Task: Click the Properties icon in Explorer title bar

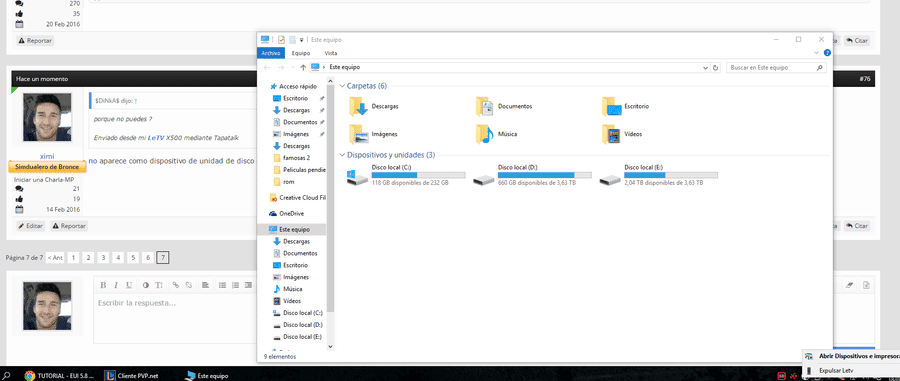Action: (281, 40)
